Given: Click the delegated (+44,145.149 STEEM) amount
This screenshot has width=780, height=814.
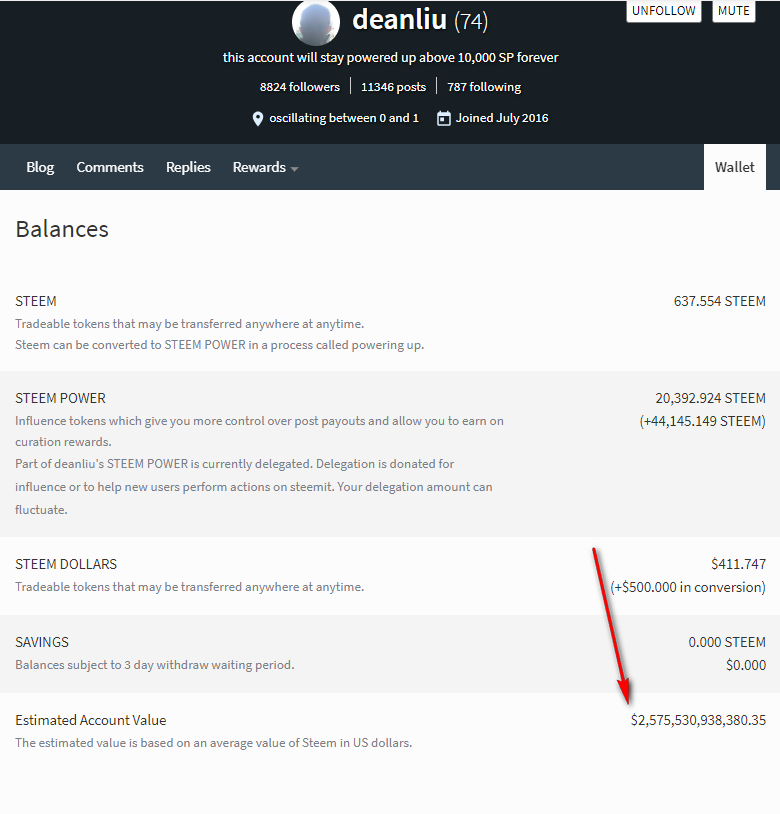Looking at the screenshot, I should point(702,421).
